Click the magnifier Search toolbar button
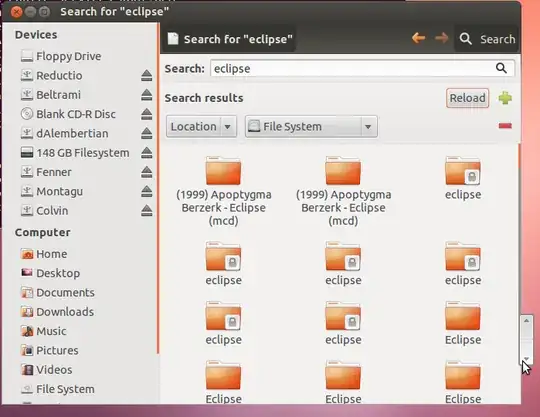The image size is (540, 417). pos(487,39)
